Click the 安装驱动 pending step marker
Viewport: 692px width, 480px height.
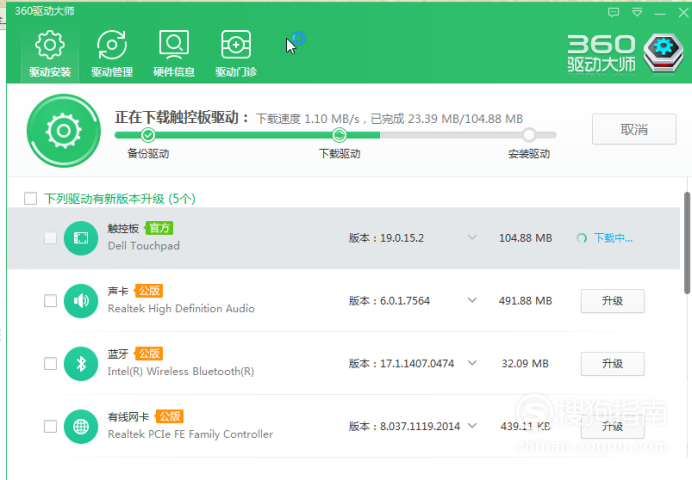click(x=529, y=135)
